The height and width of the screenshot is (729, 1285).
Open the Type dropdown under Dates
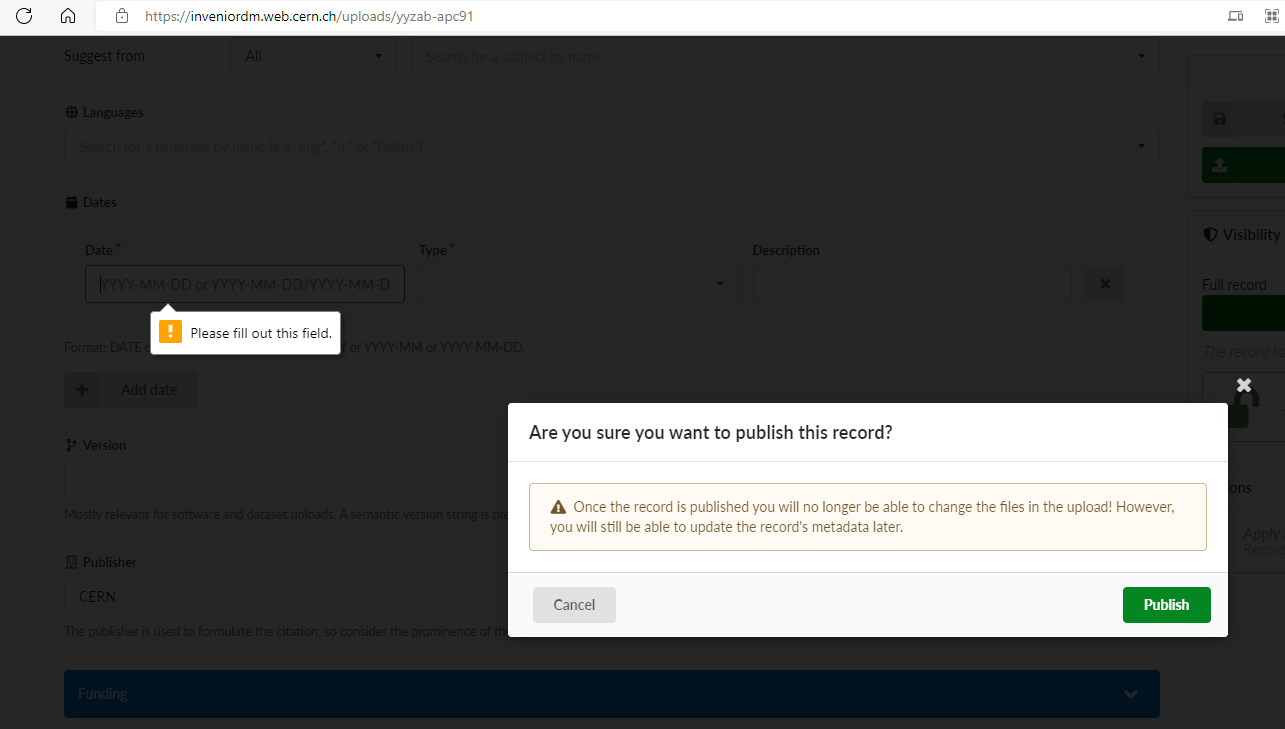point(578,284)
